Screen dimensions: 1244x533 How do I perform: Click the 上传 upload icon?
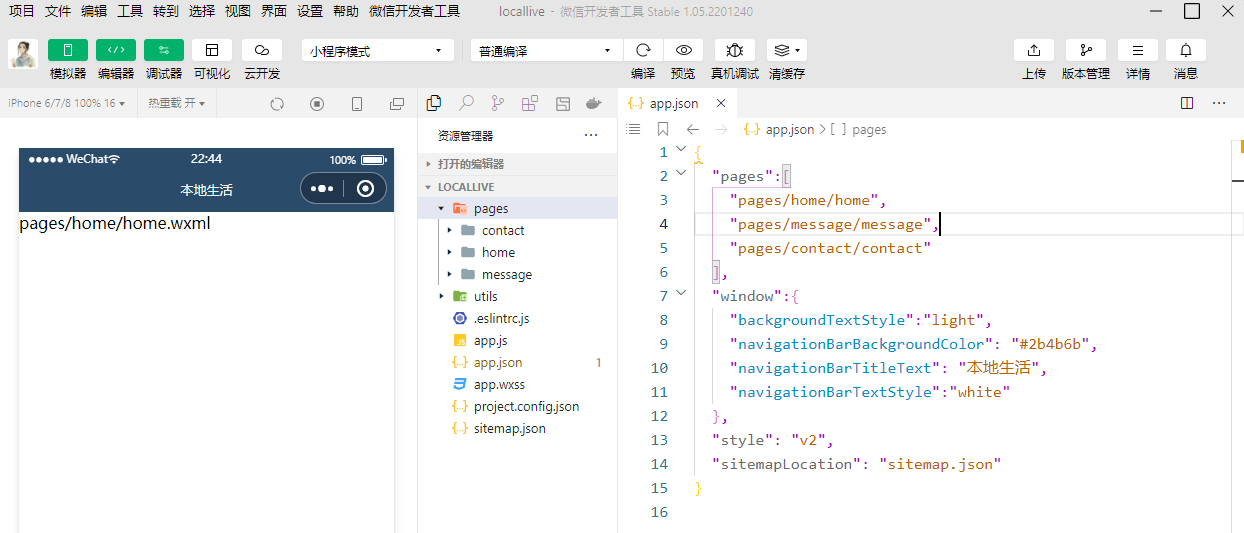pos(1034,50)
